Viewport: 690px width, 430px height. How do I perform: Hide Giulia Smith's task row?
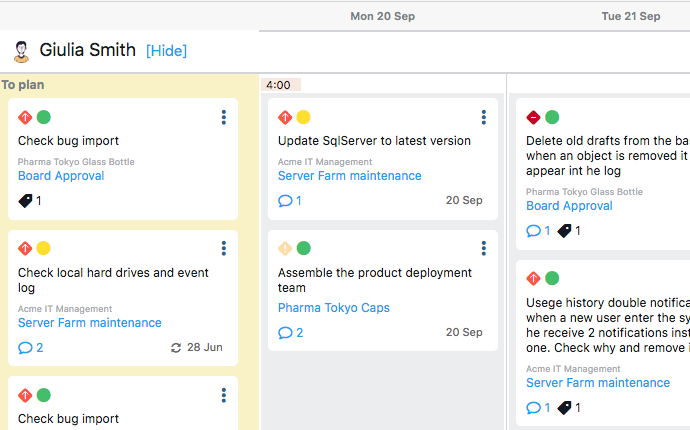(x=166, y=51)
